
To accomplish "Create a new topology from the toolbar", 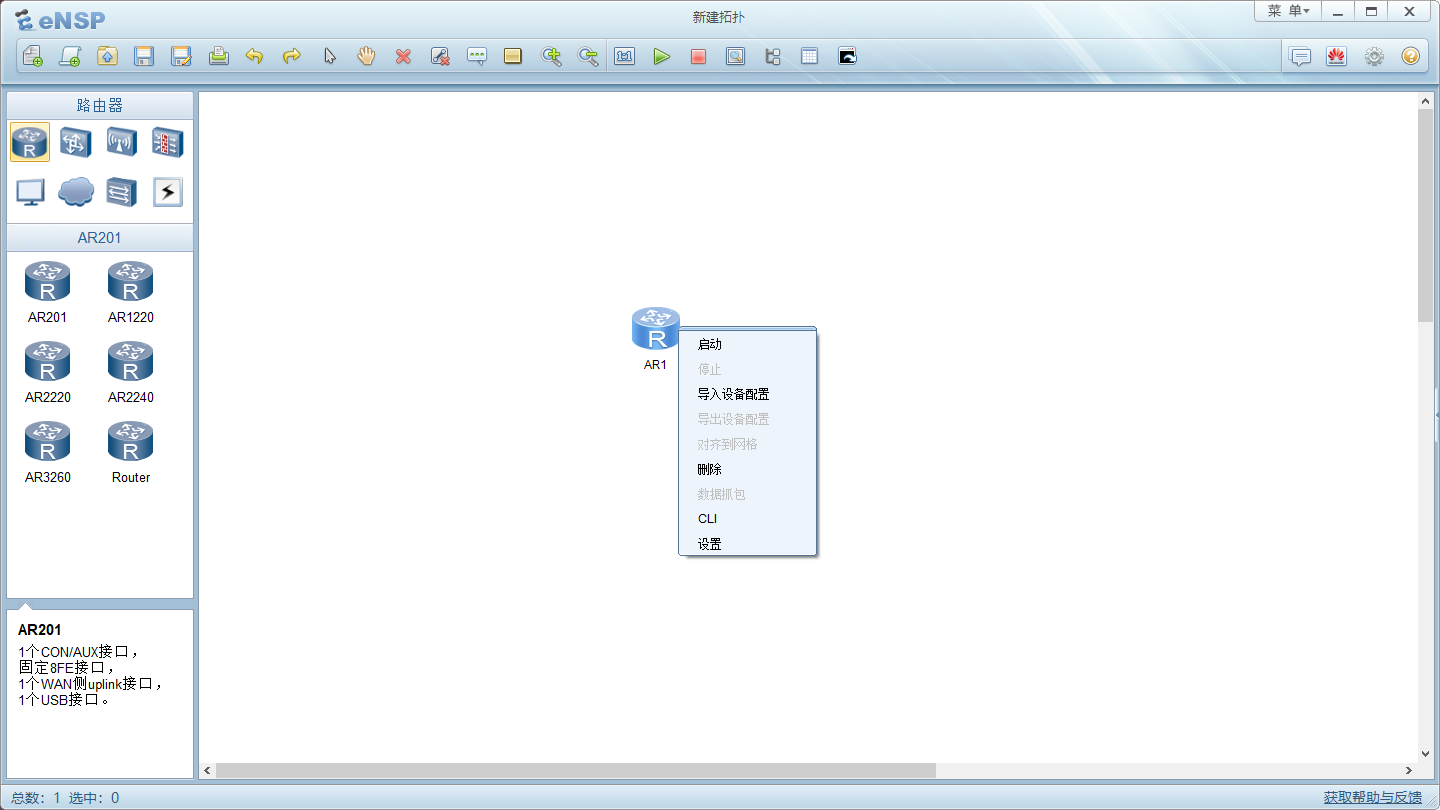I will [33, 56].
